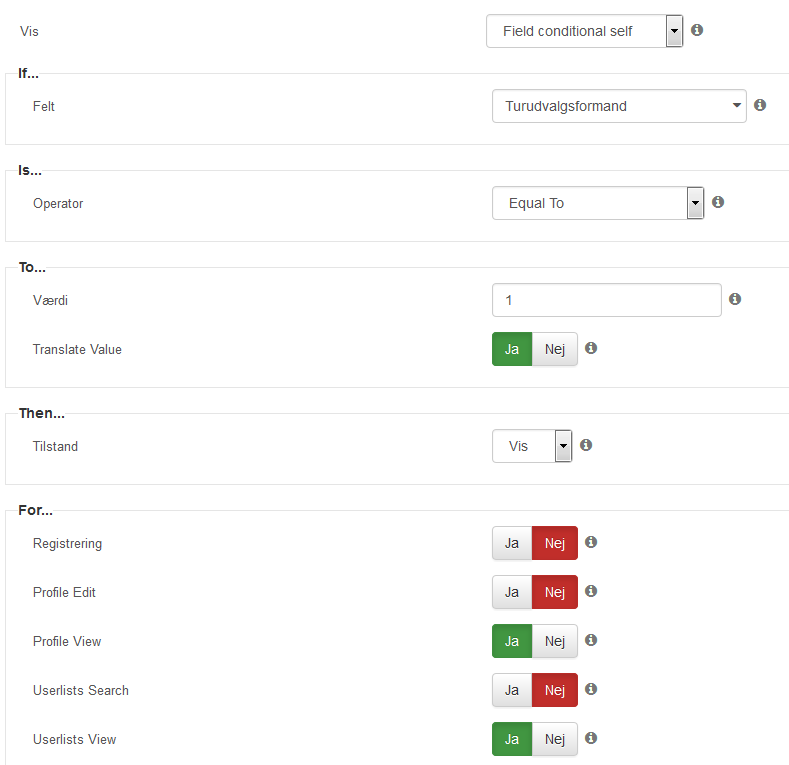The width and height of the screenshot is (789, 765).
Task: Open the Turudvalgsformand field dropdown
Action: point(619,106)
